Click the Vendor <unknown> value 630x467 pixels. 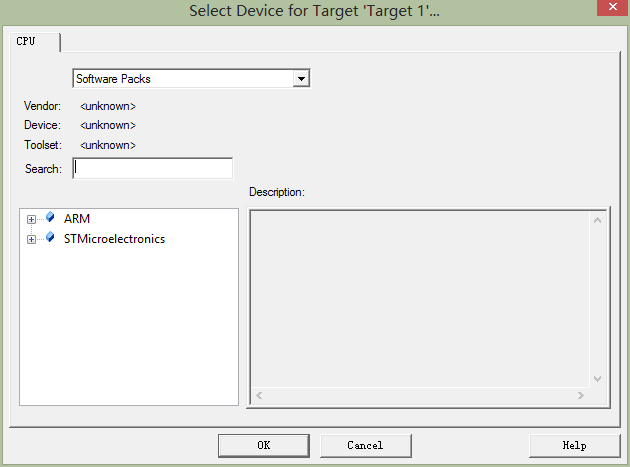(108, 106)
